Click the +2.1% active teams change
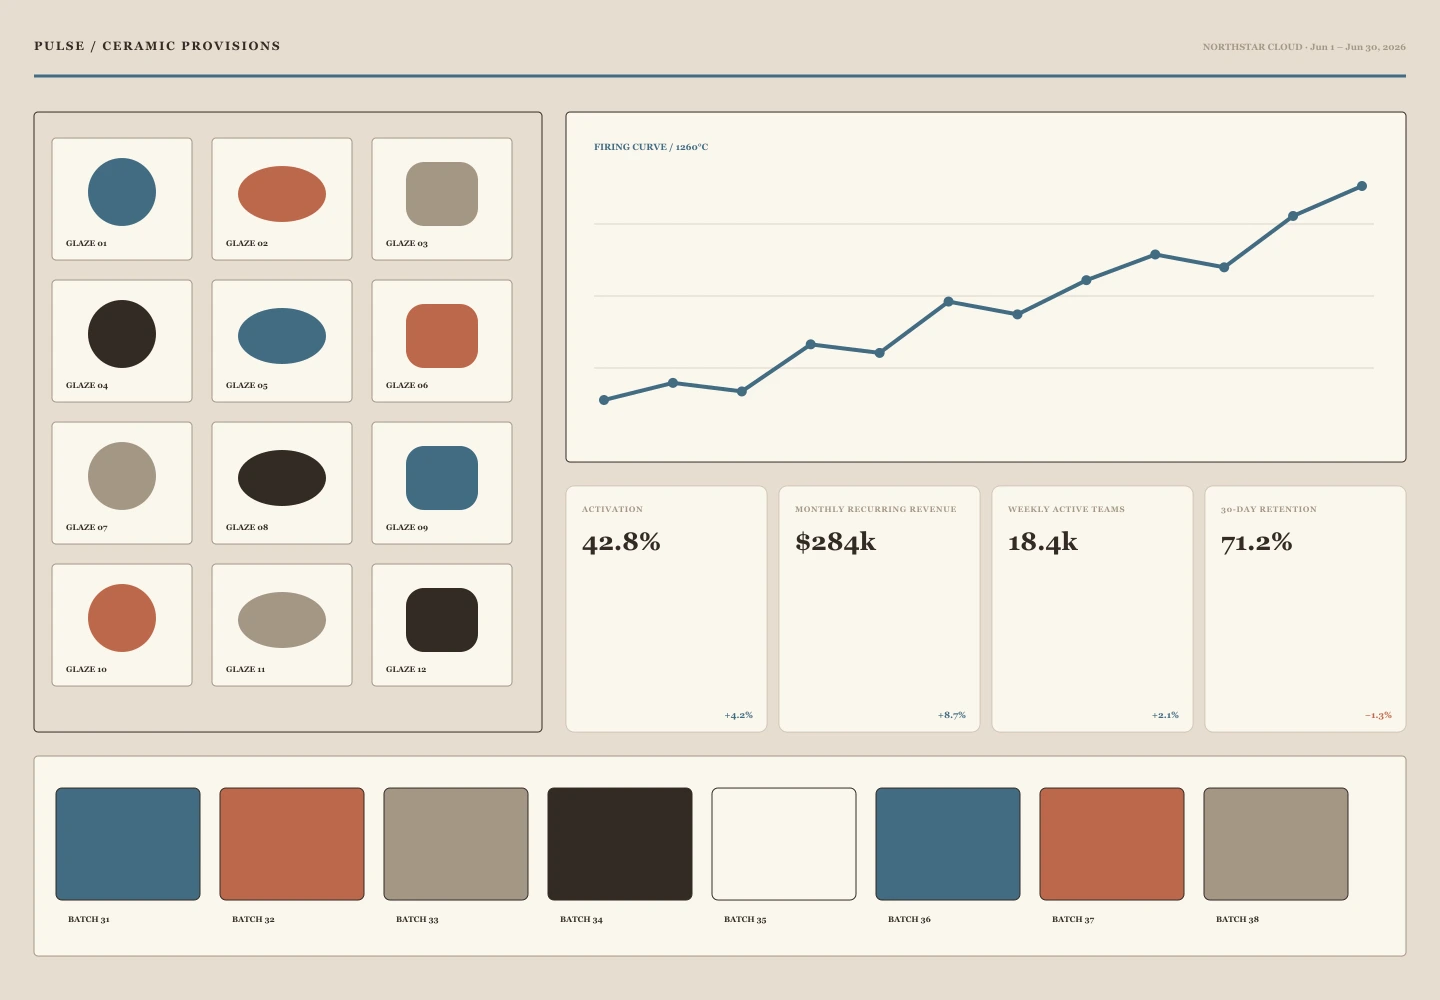Viewport: 1440px width, 1000px height. 1165,716
